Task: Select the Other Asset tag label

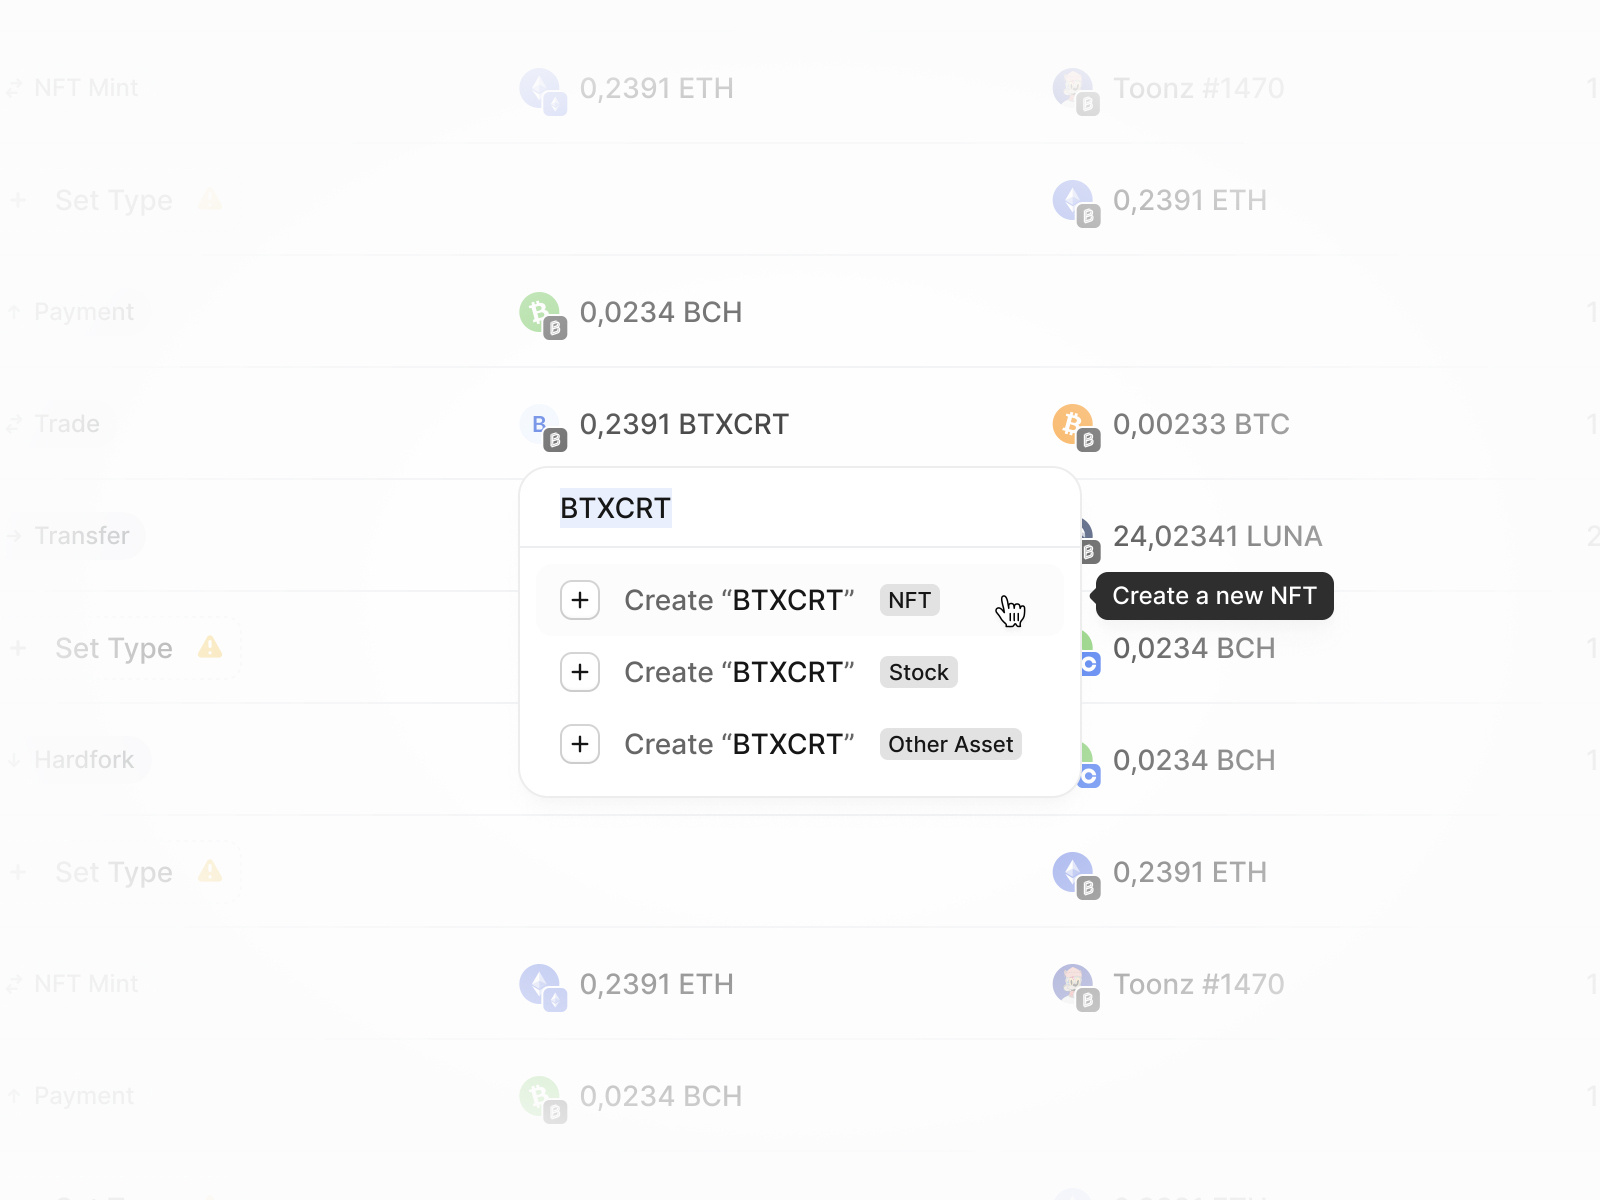Action: tap(950, 744)
